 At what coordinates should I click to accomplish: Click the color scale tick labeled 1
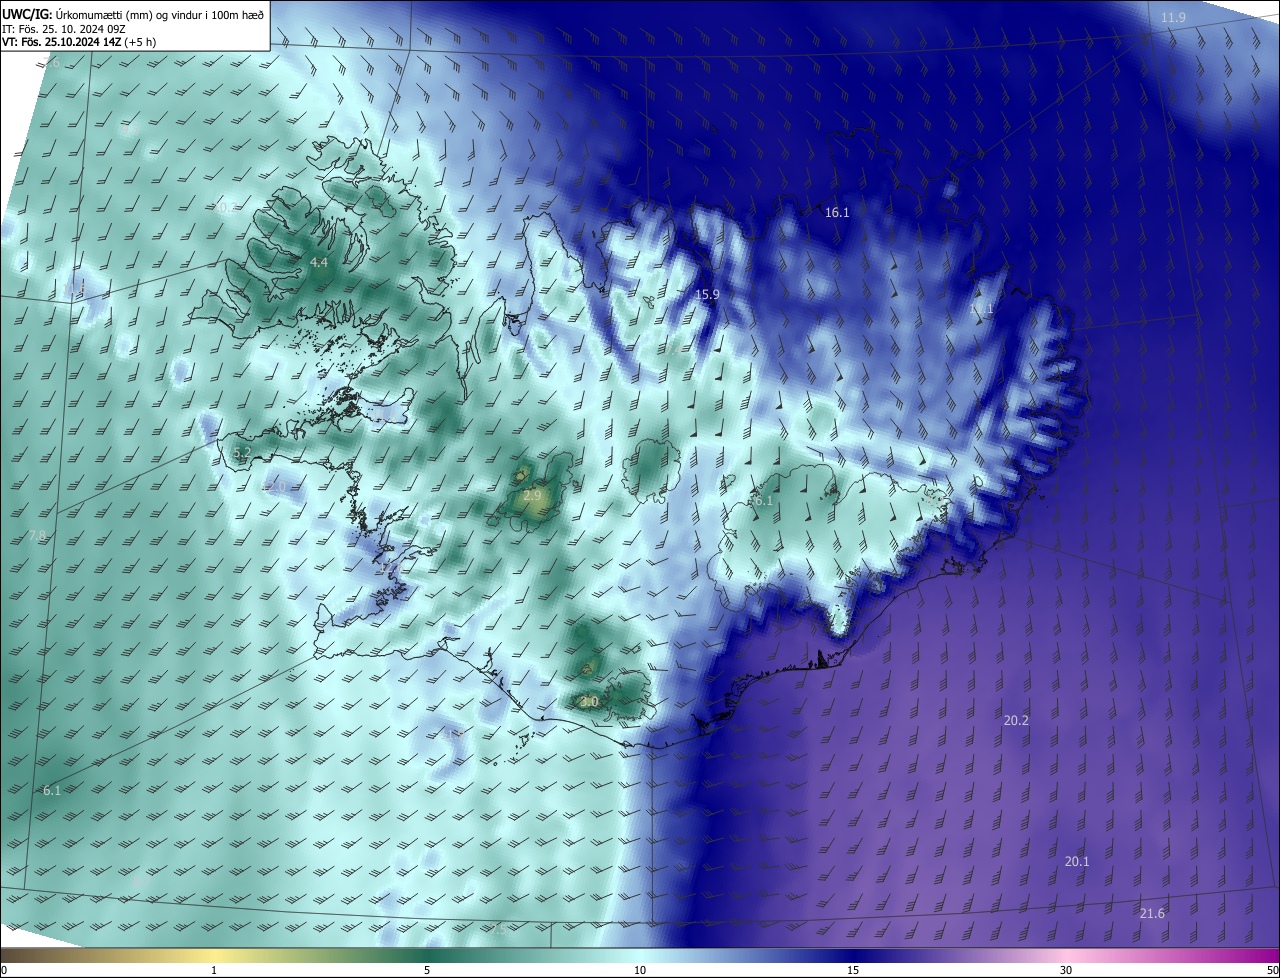point(214,970)
